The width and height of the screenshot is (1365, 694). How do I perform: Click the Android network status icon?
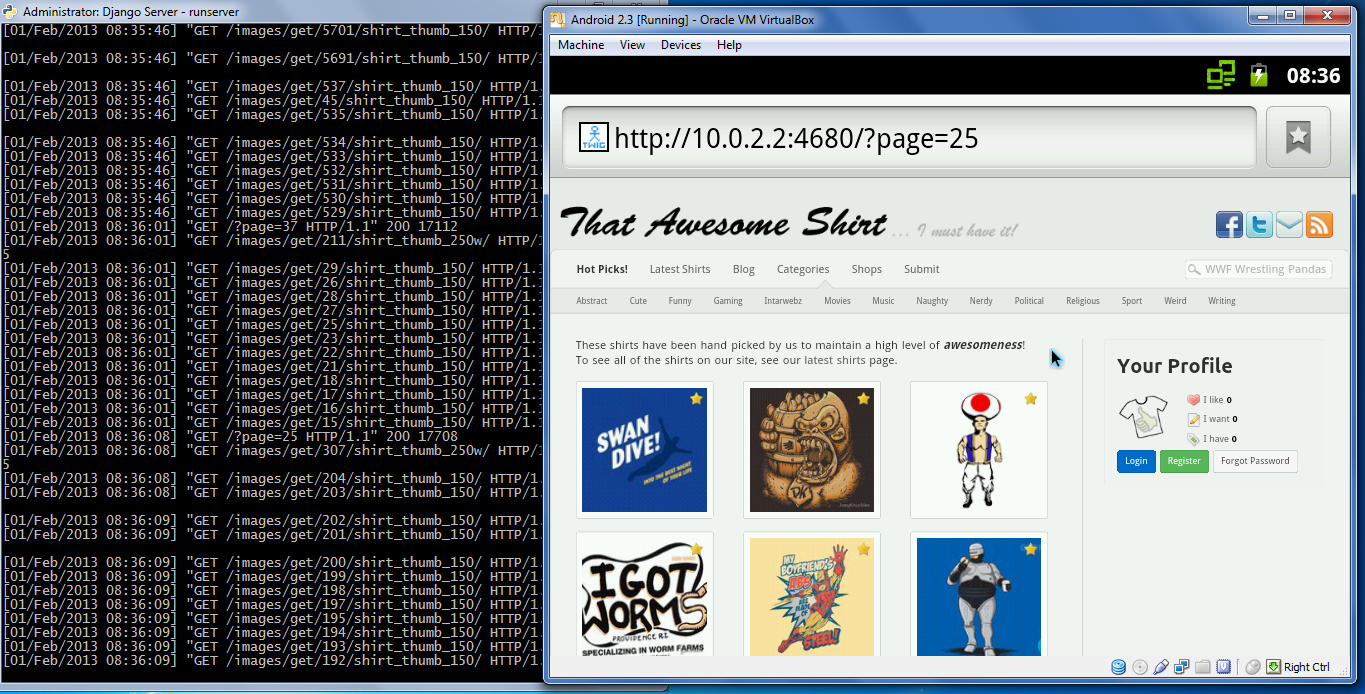1221,75
